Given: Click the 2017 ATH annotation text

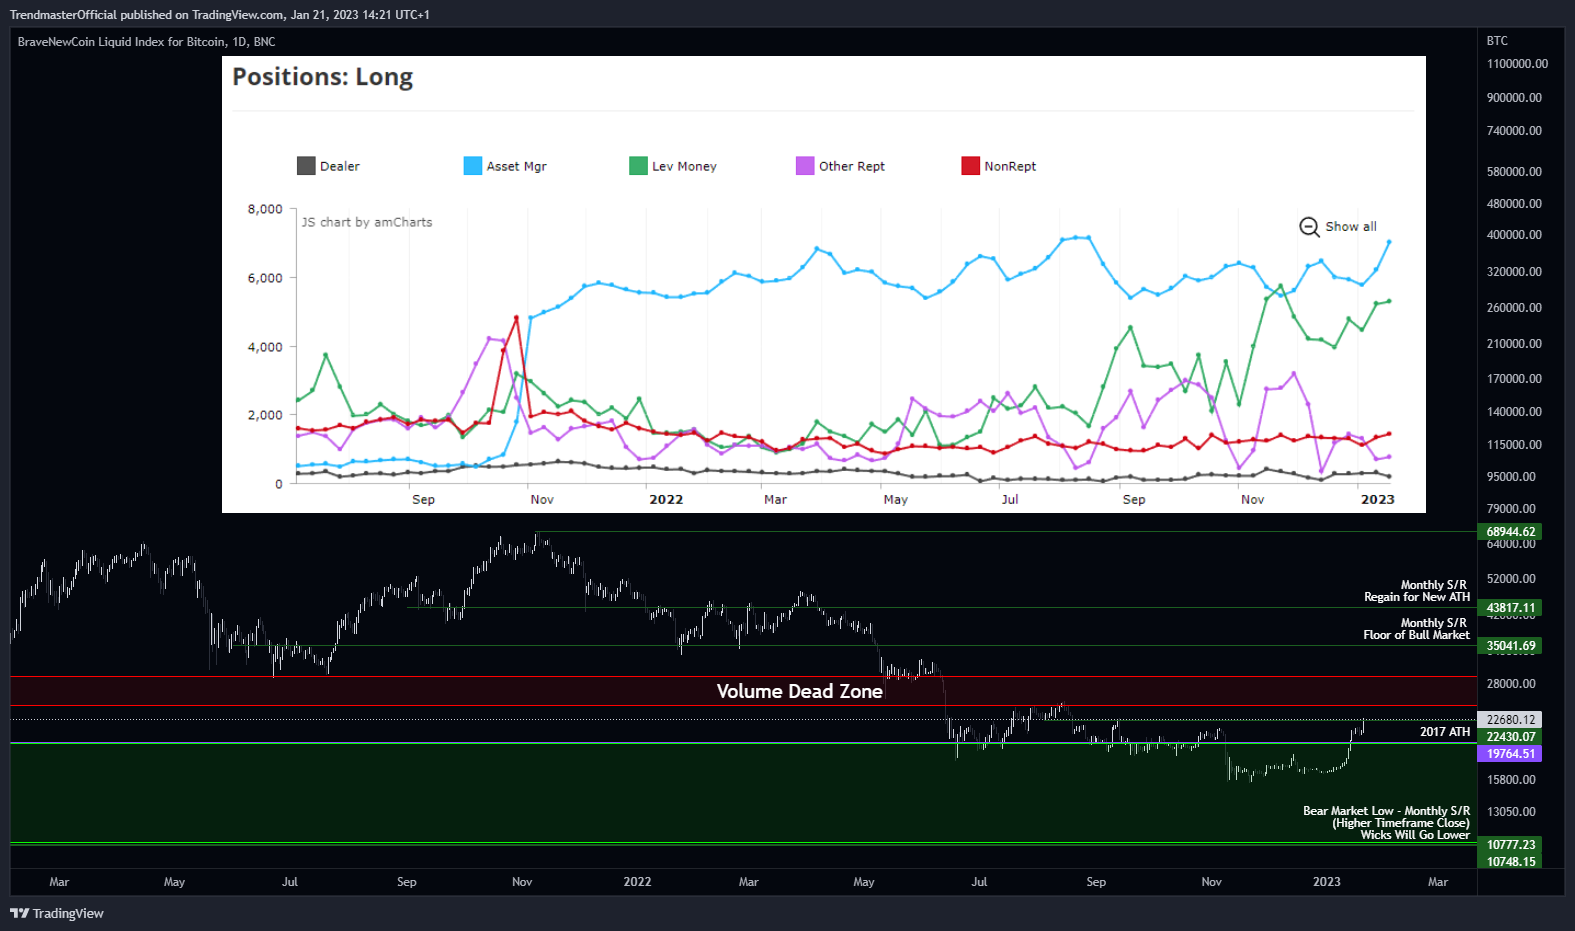Looking at the screenshot, I should (1445, 732).
